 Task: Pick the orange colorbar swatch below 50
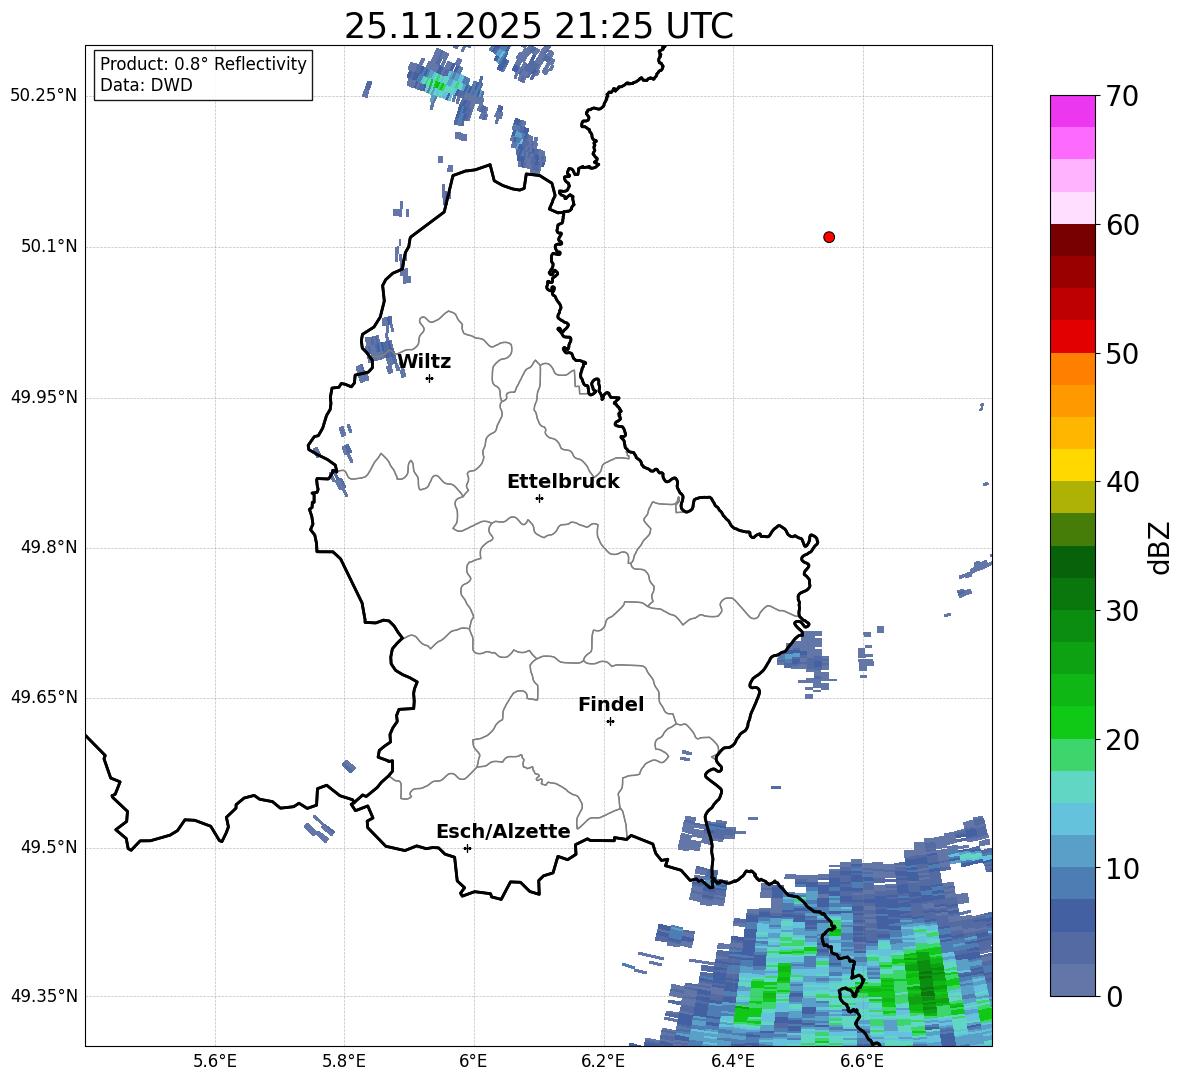click(1072, 369)
